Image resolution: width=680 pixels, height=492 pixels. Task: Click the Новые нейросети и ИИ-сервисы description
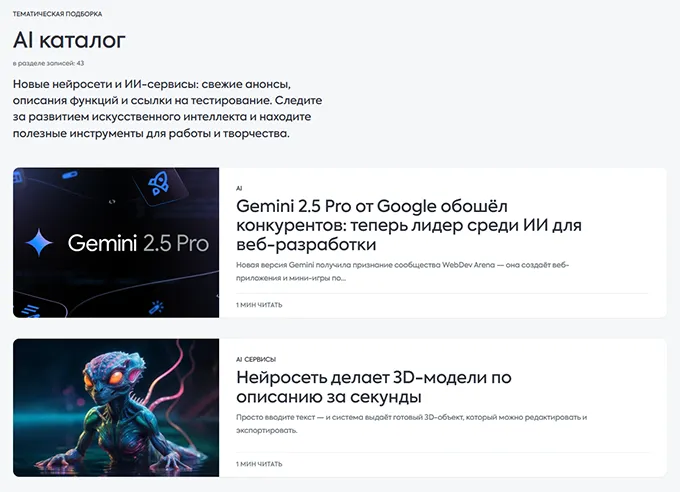(167, 108)
